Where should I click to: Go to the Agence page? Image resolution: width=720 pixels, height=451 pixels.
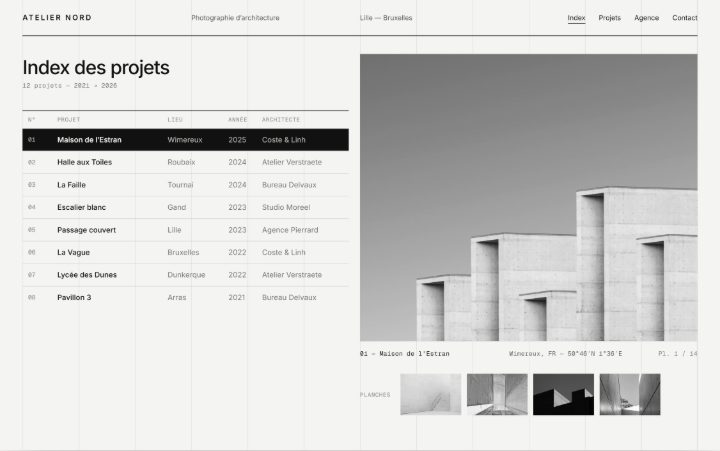[x=647, y=18]
